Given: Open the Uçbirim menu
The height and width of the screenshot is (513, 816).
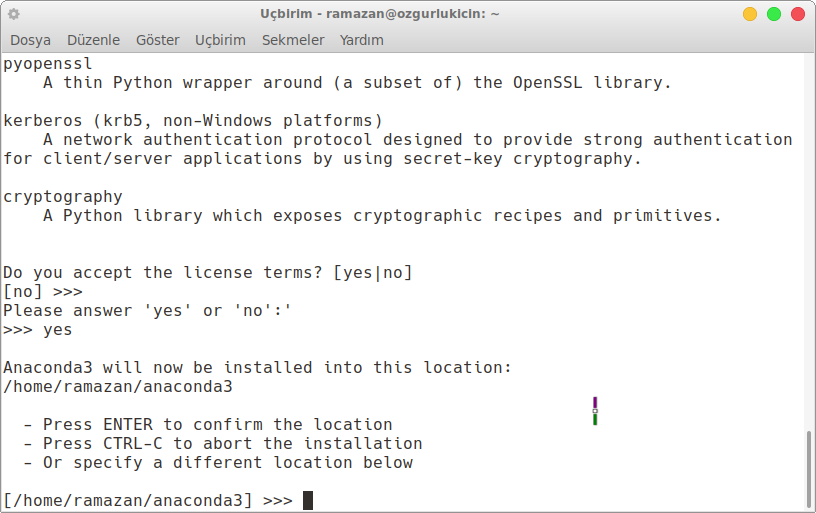Looking at the screenshot, I should pyautogui.click(x=220, y=40).
